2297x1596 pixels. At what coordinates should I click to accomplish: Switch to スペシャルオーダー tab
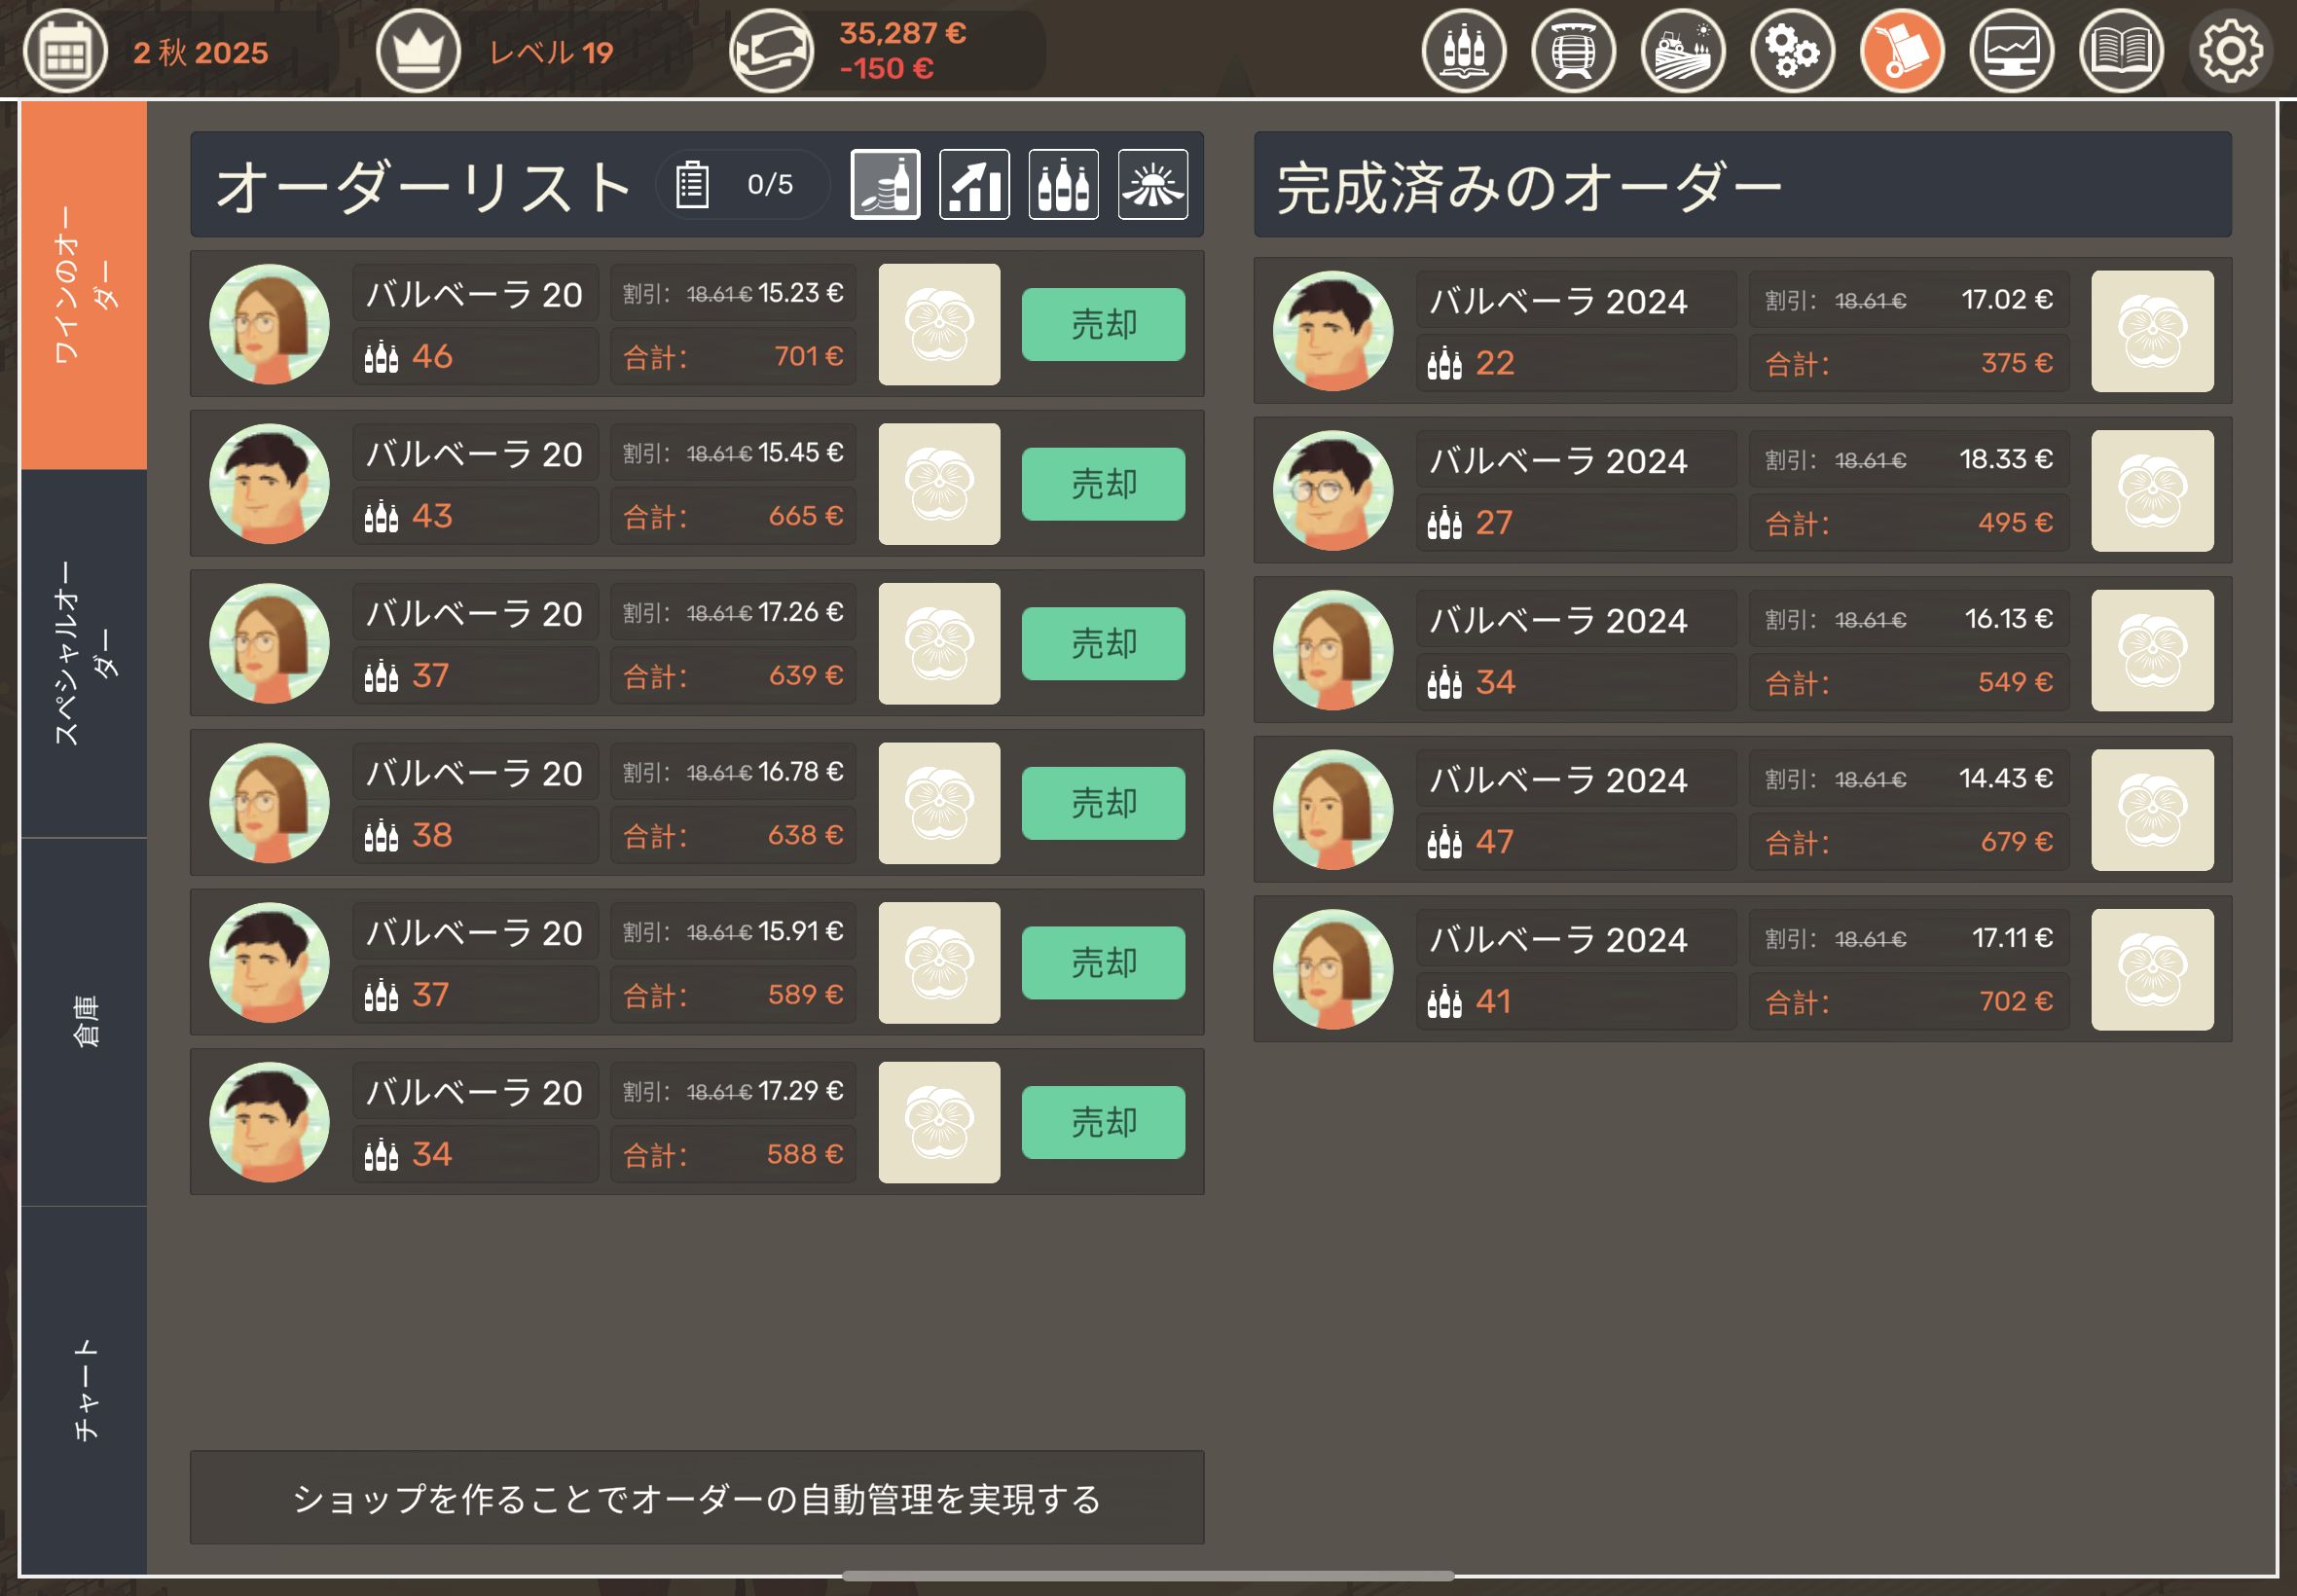tap(84, 653)
